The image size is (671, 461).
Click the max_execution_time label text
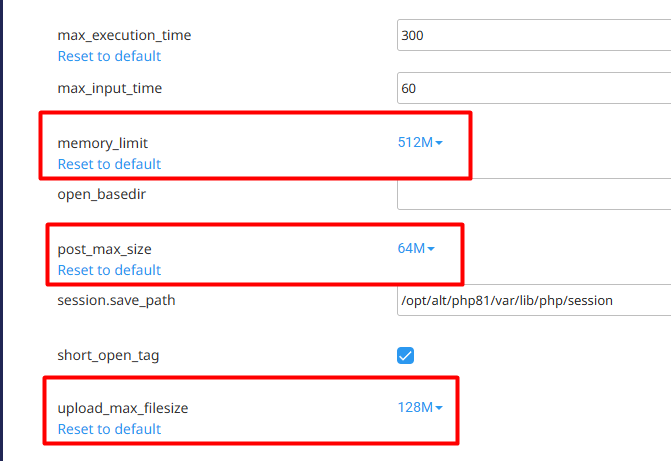click(x=124, y=35)
